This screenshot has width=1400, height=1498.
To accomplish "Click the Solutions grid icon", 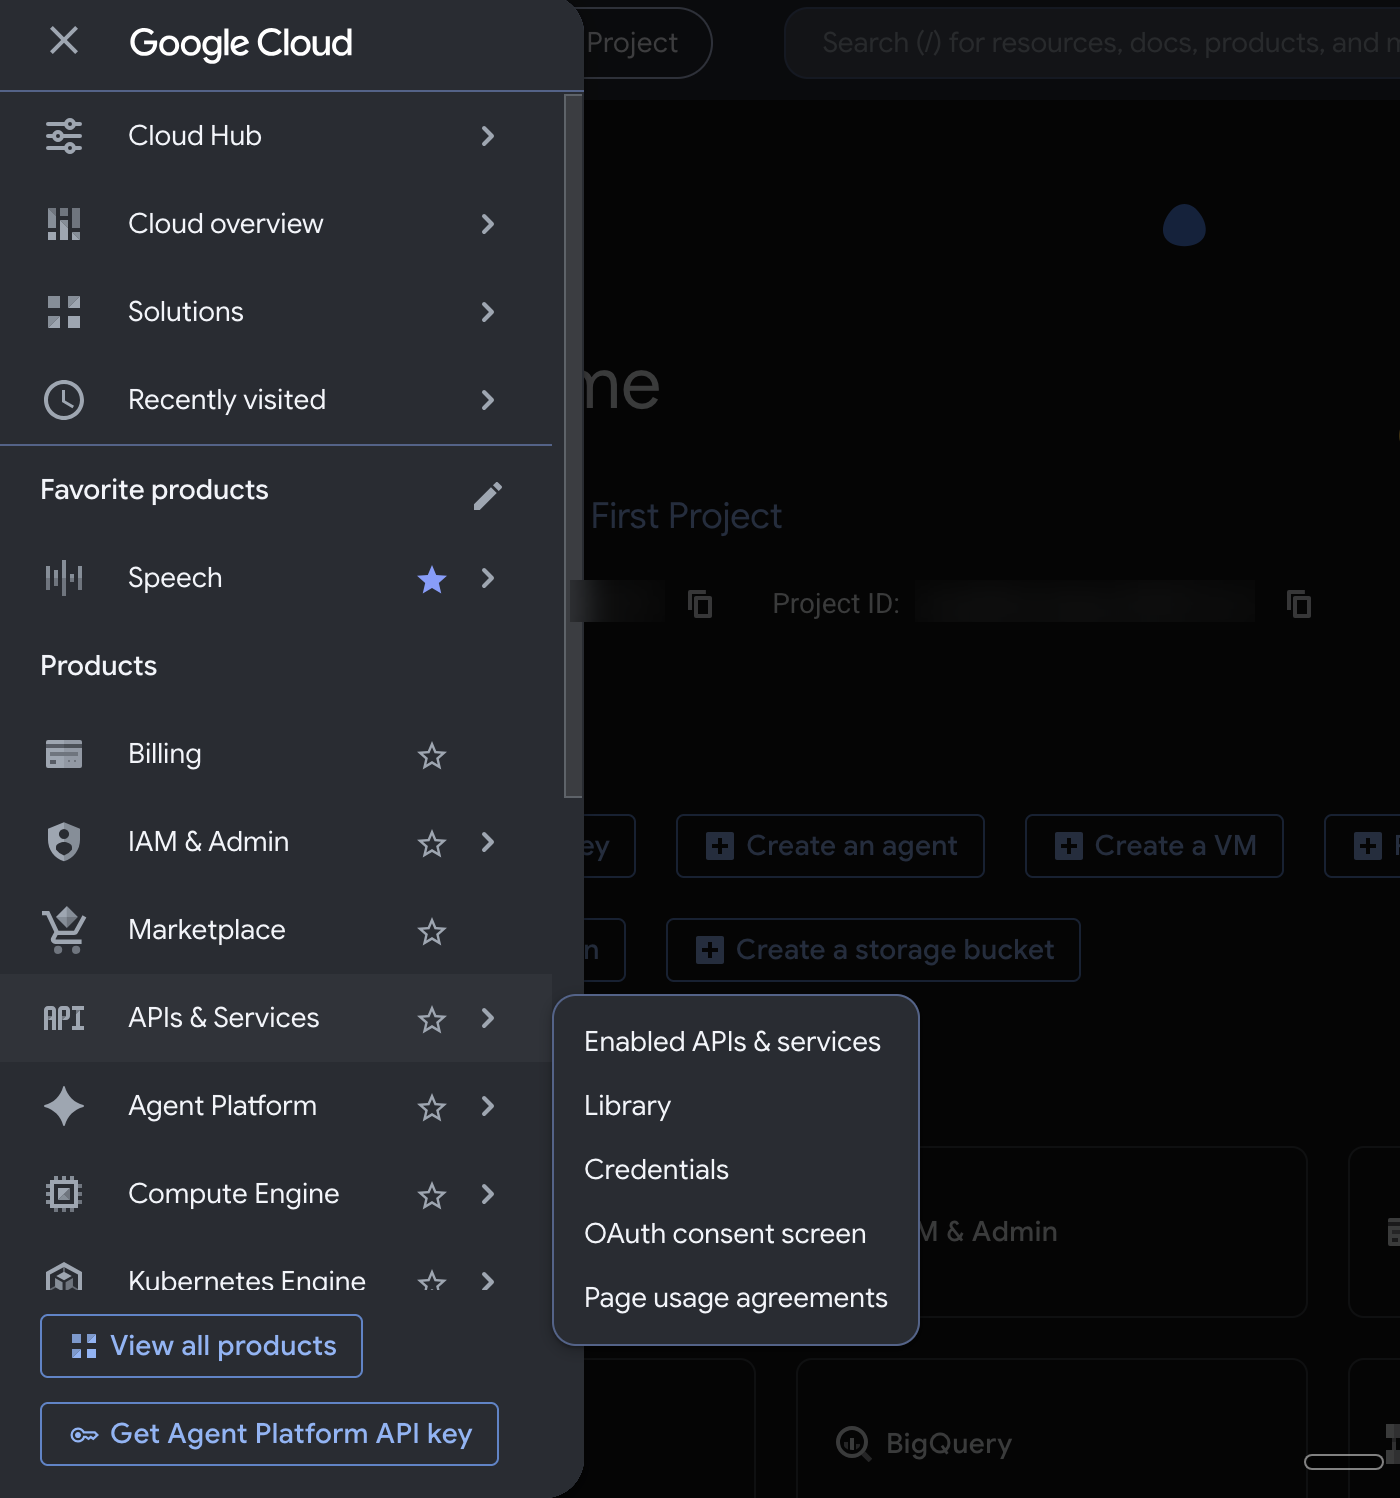I will click(64, 312).
